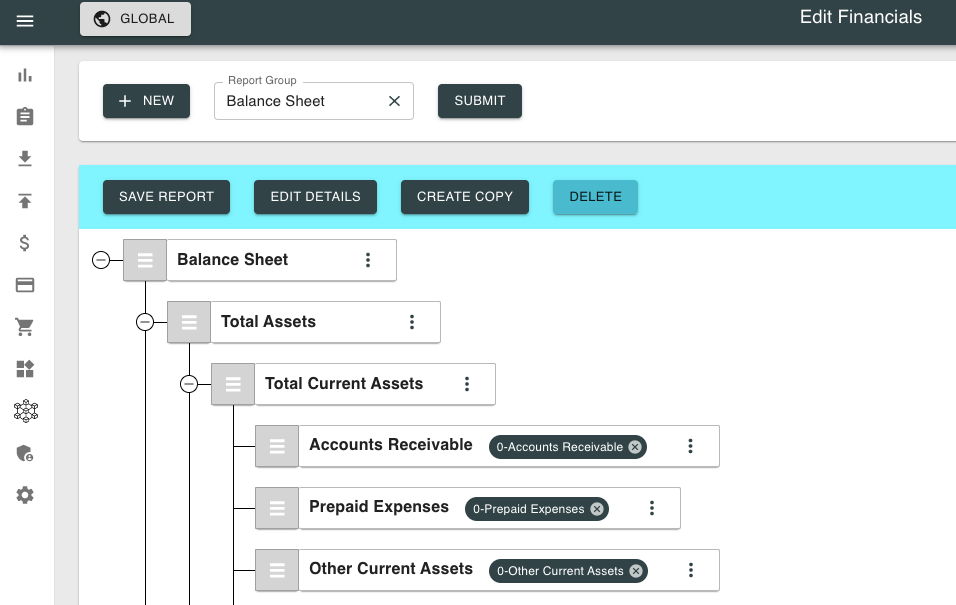Select the credit card payments icon
956x605 pixels.
[x=25, y=284]
